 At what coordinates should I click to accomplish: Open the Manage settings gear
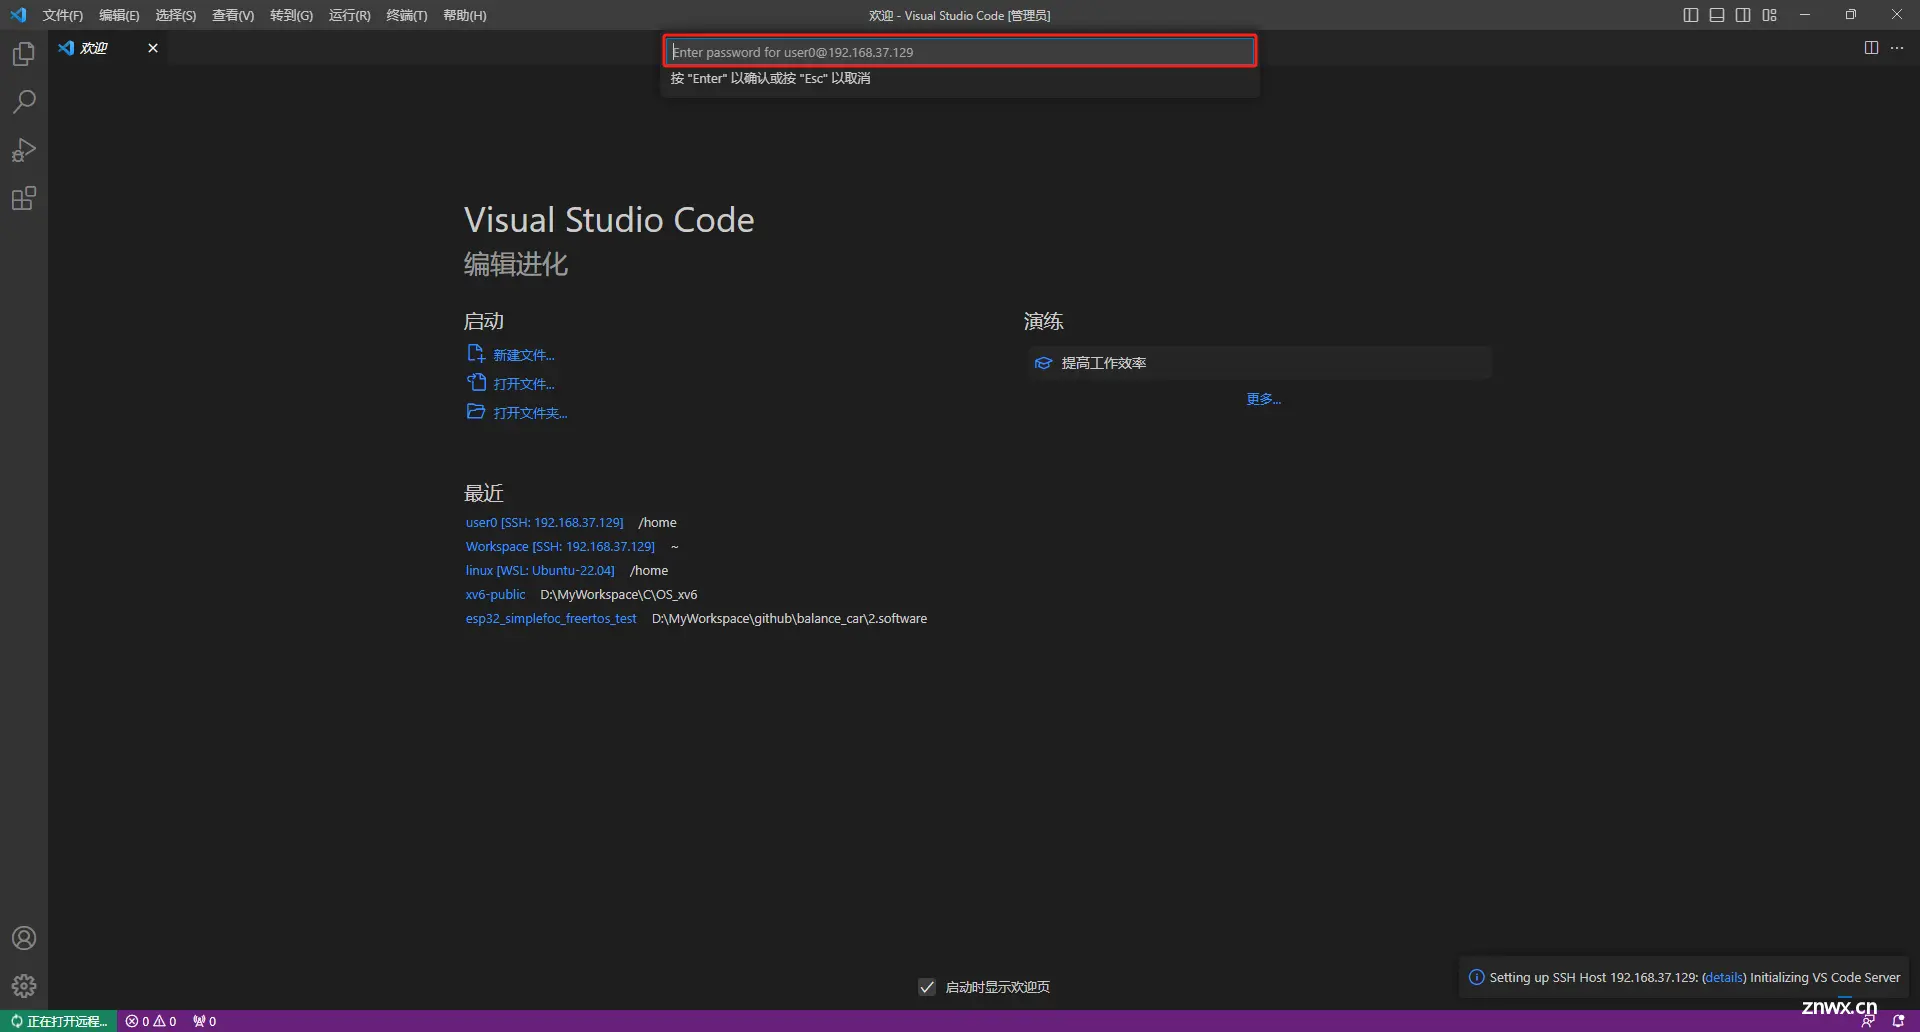[x=24, y=986]
